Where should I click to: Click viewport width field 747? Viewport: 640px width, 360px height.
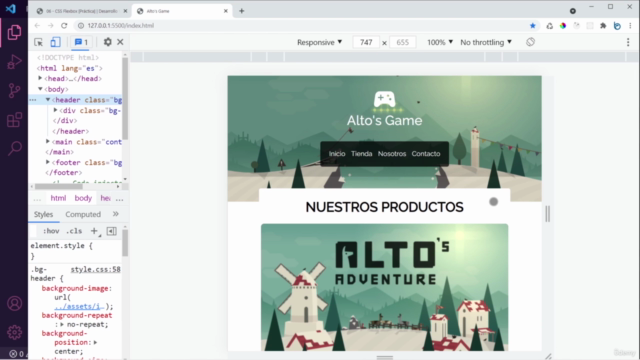point(366,42)
